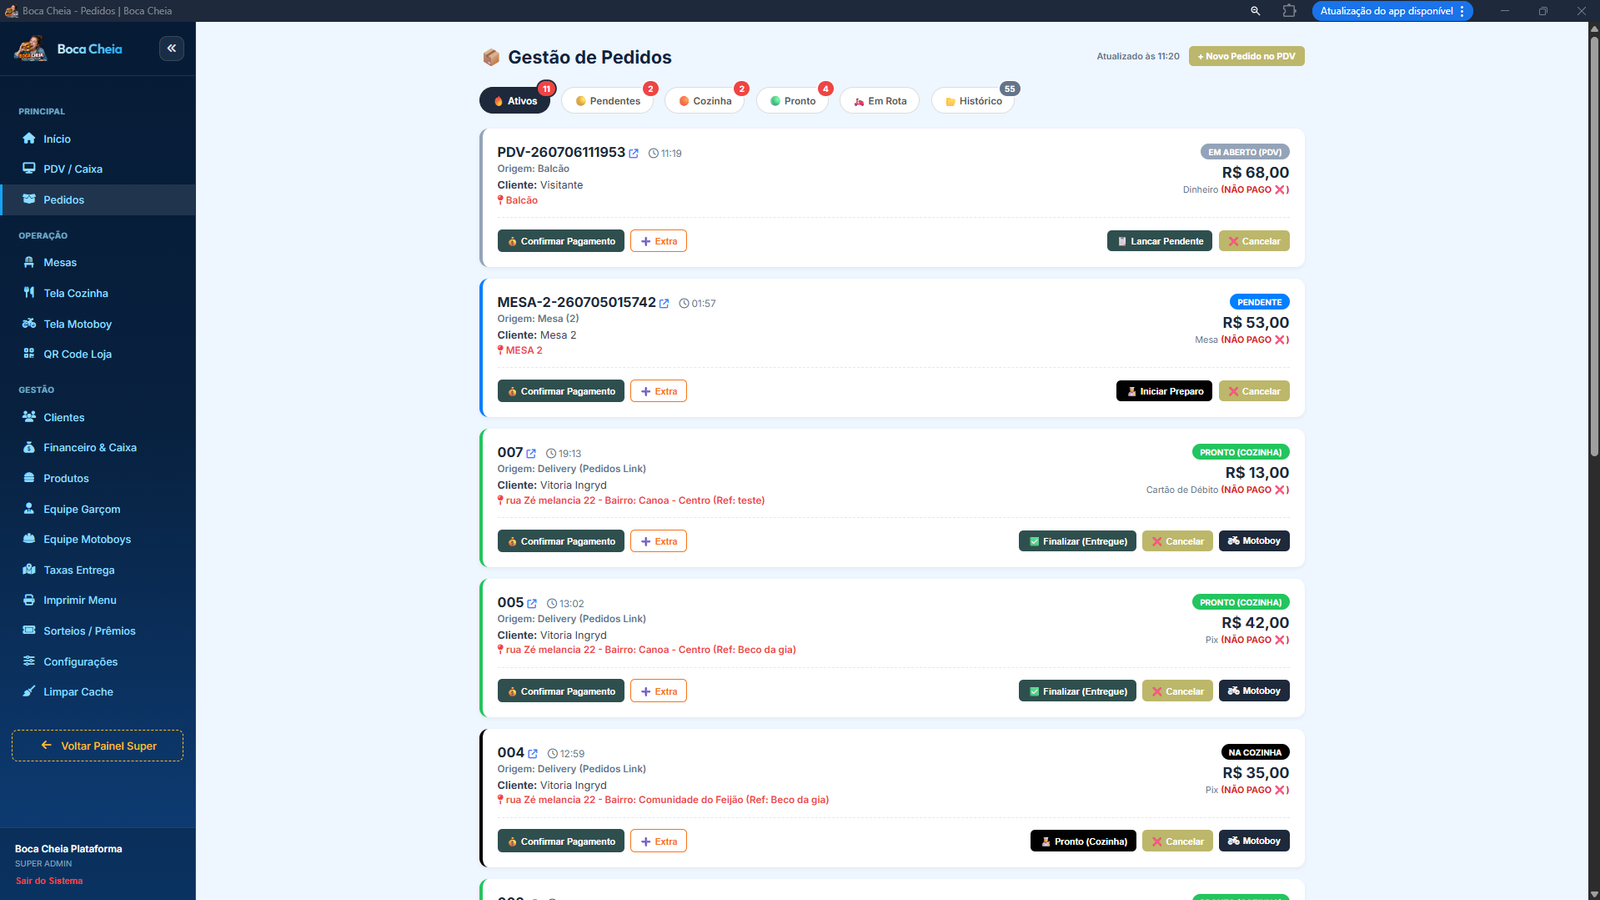Screen dimensions: 1600x900
Task: Click Iniciar Preparo for Mesa 2 order
Action: pos(1164,391)
